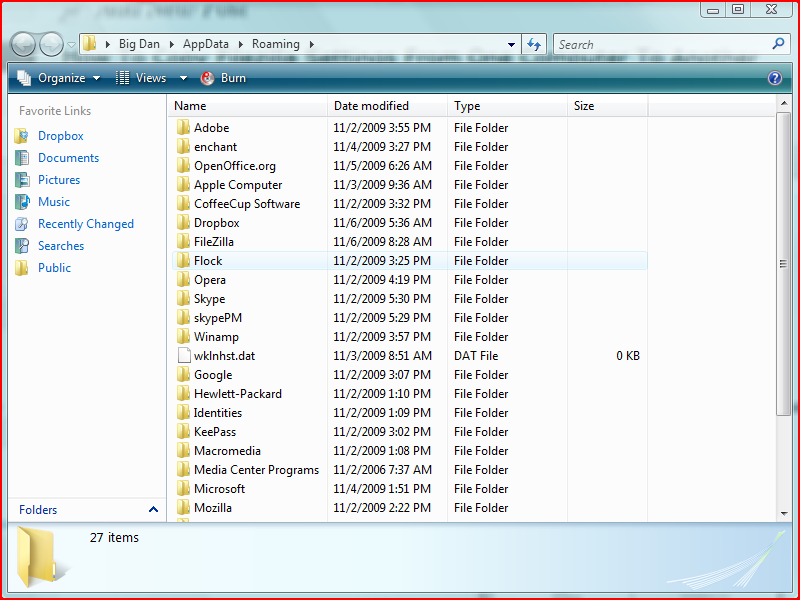Click the magnifying glass search icon

tap(778, 44)
